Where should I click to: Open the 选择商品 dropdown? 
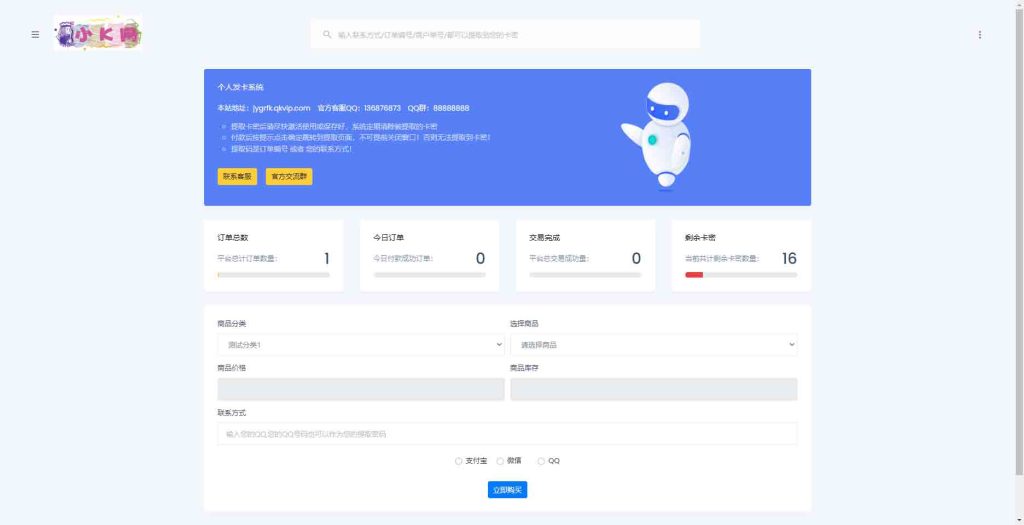tap(653, 344)
